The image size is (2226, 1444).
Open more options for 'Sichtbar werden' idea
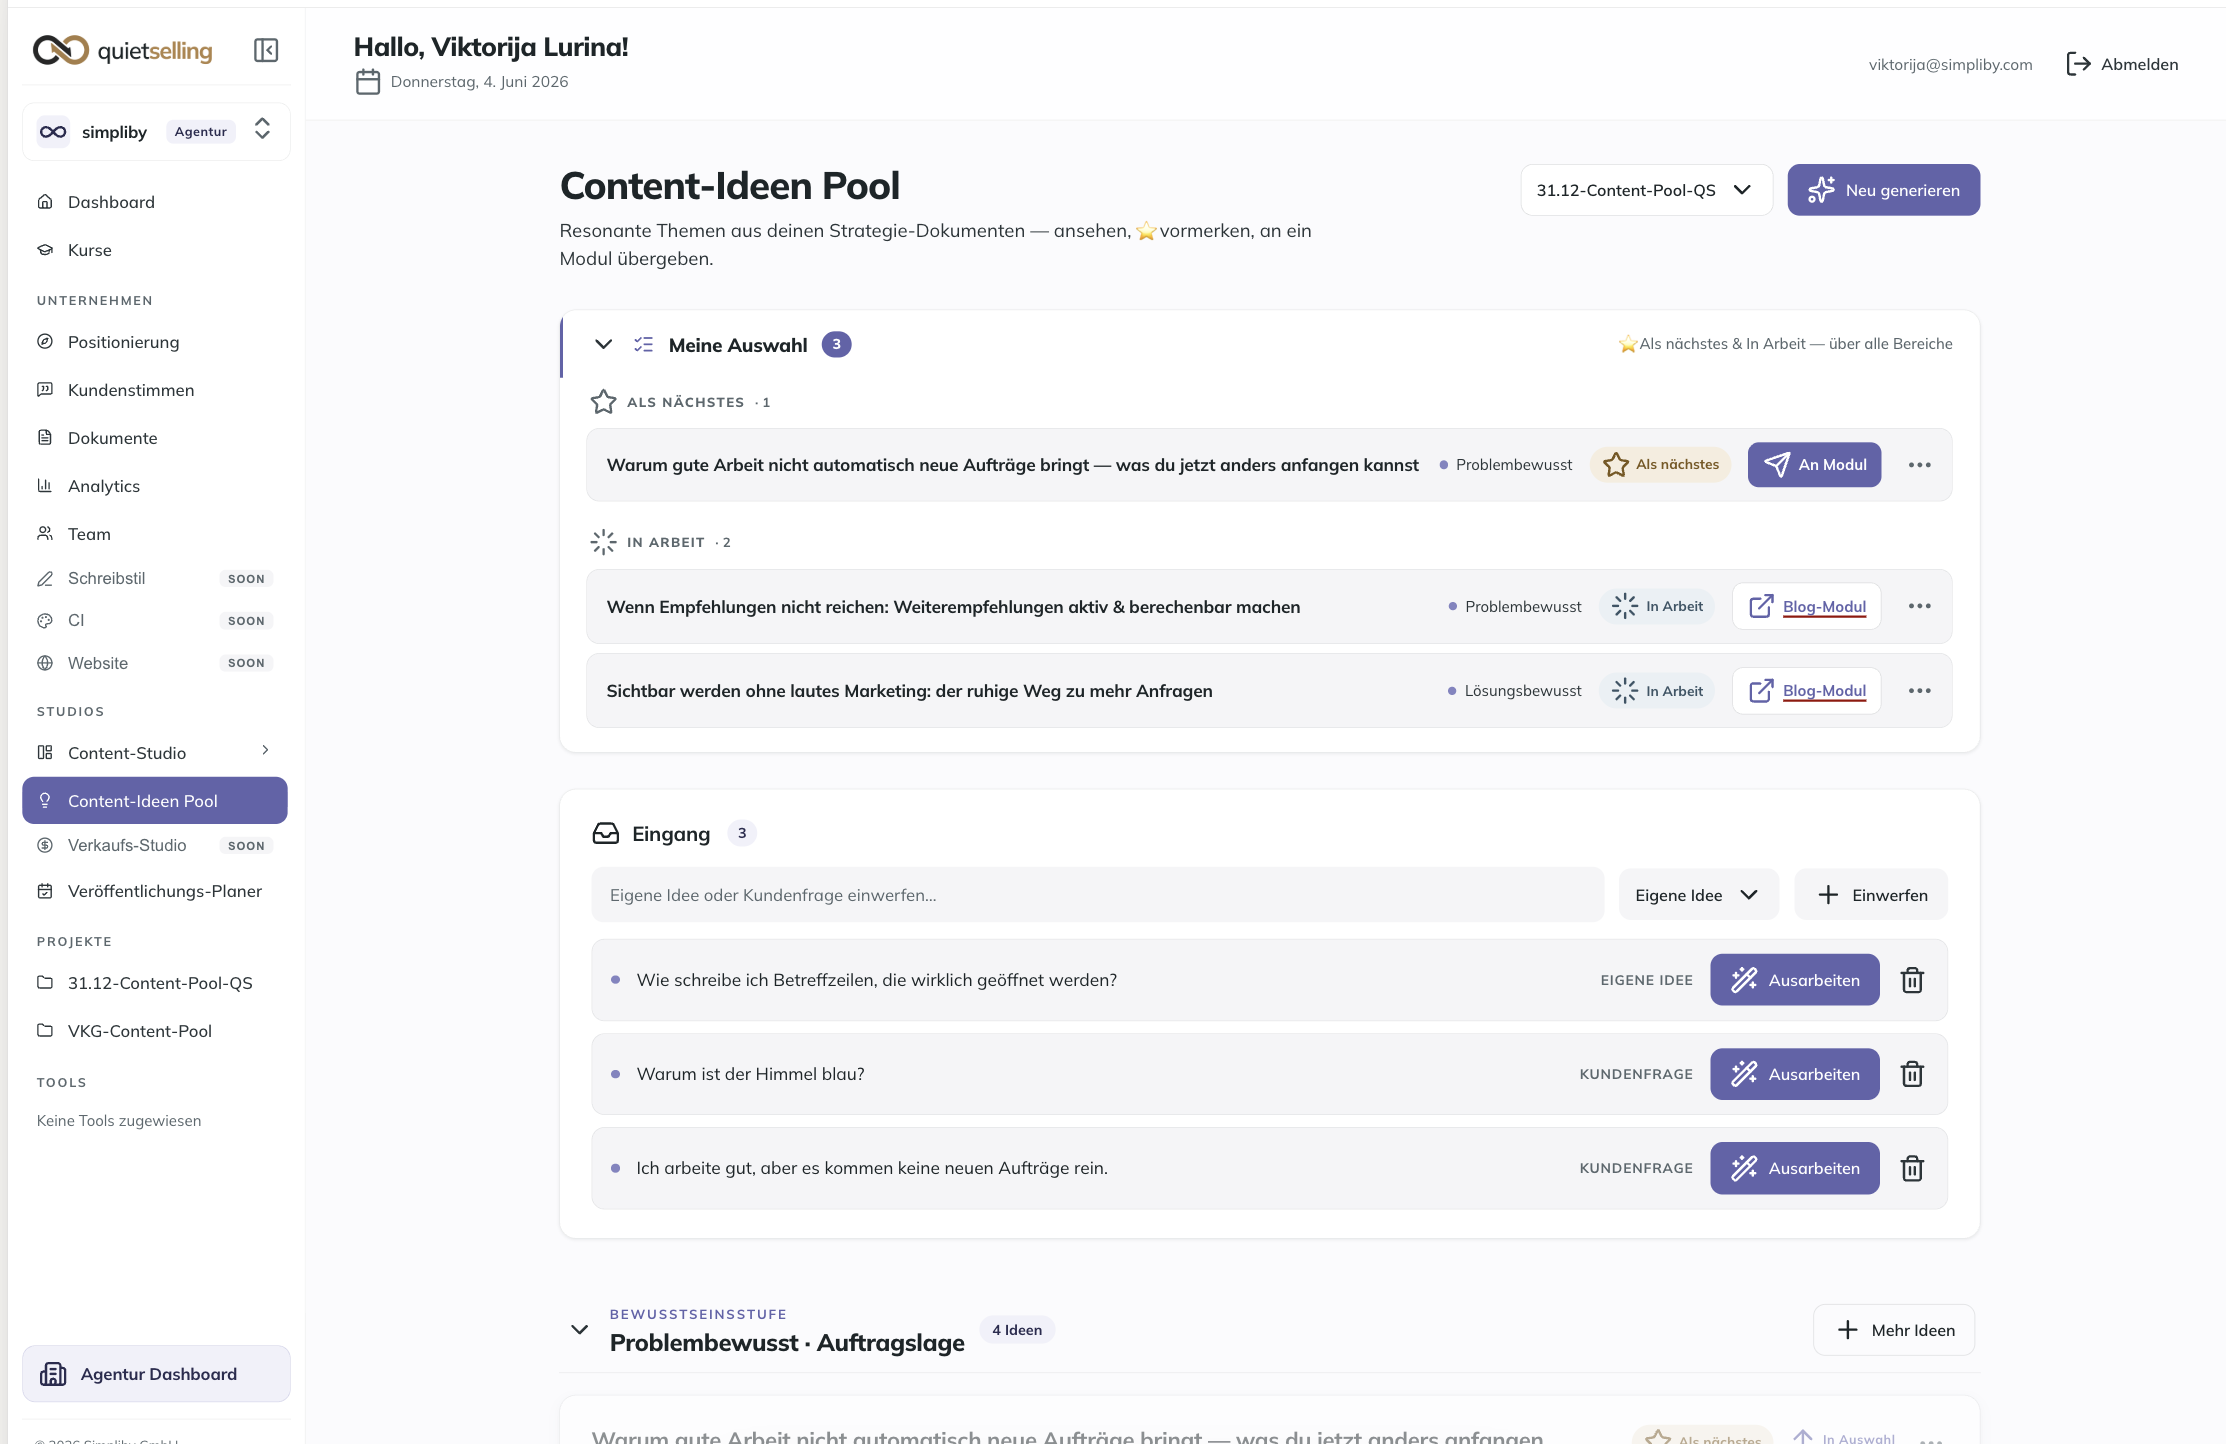click(x=1919, y=691)
